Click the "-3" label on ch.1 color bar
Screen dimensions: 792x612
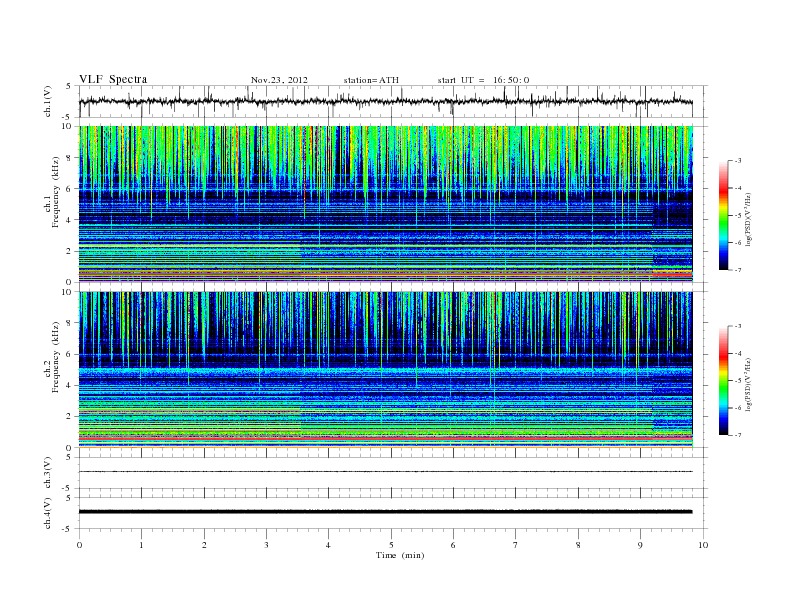[738, 161]
